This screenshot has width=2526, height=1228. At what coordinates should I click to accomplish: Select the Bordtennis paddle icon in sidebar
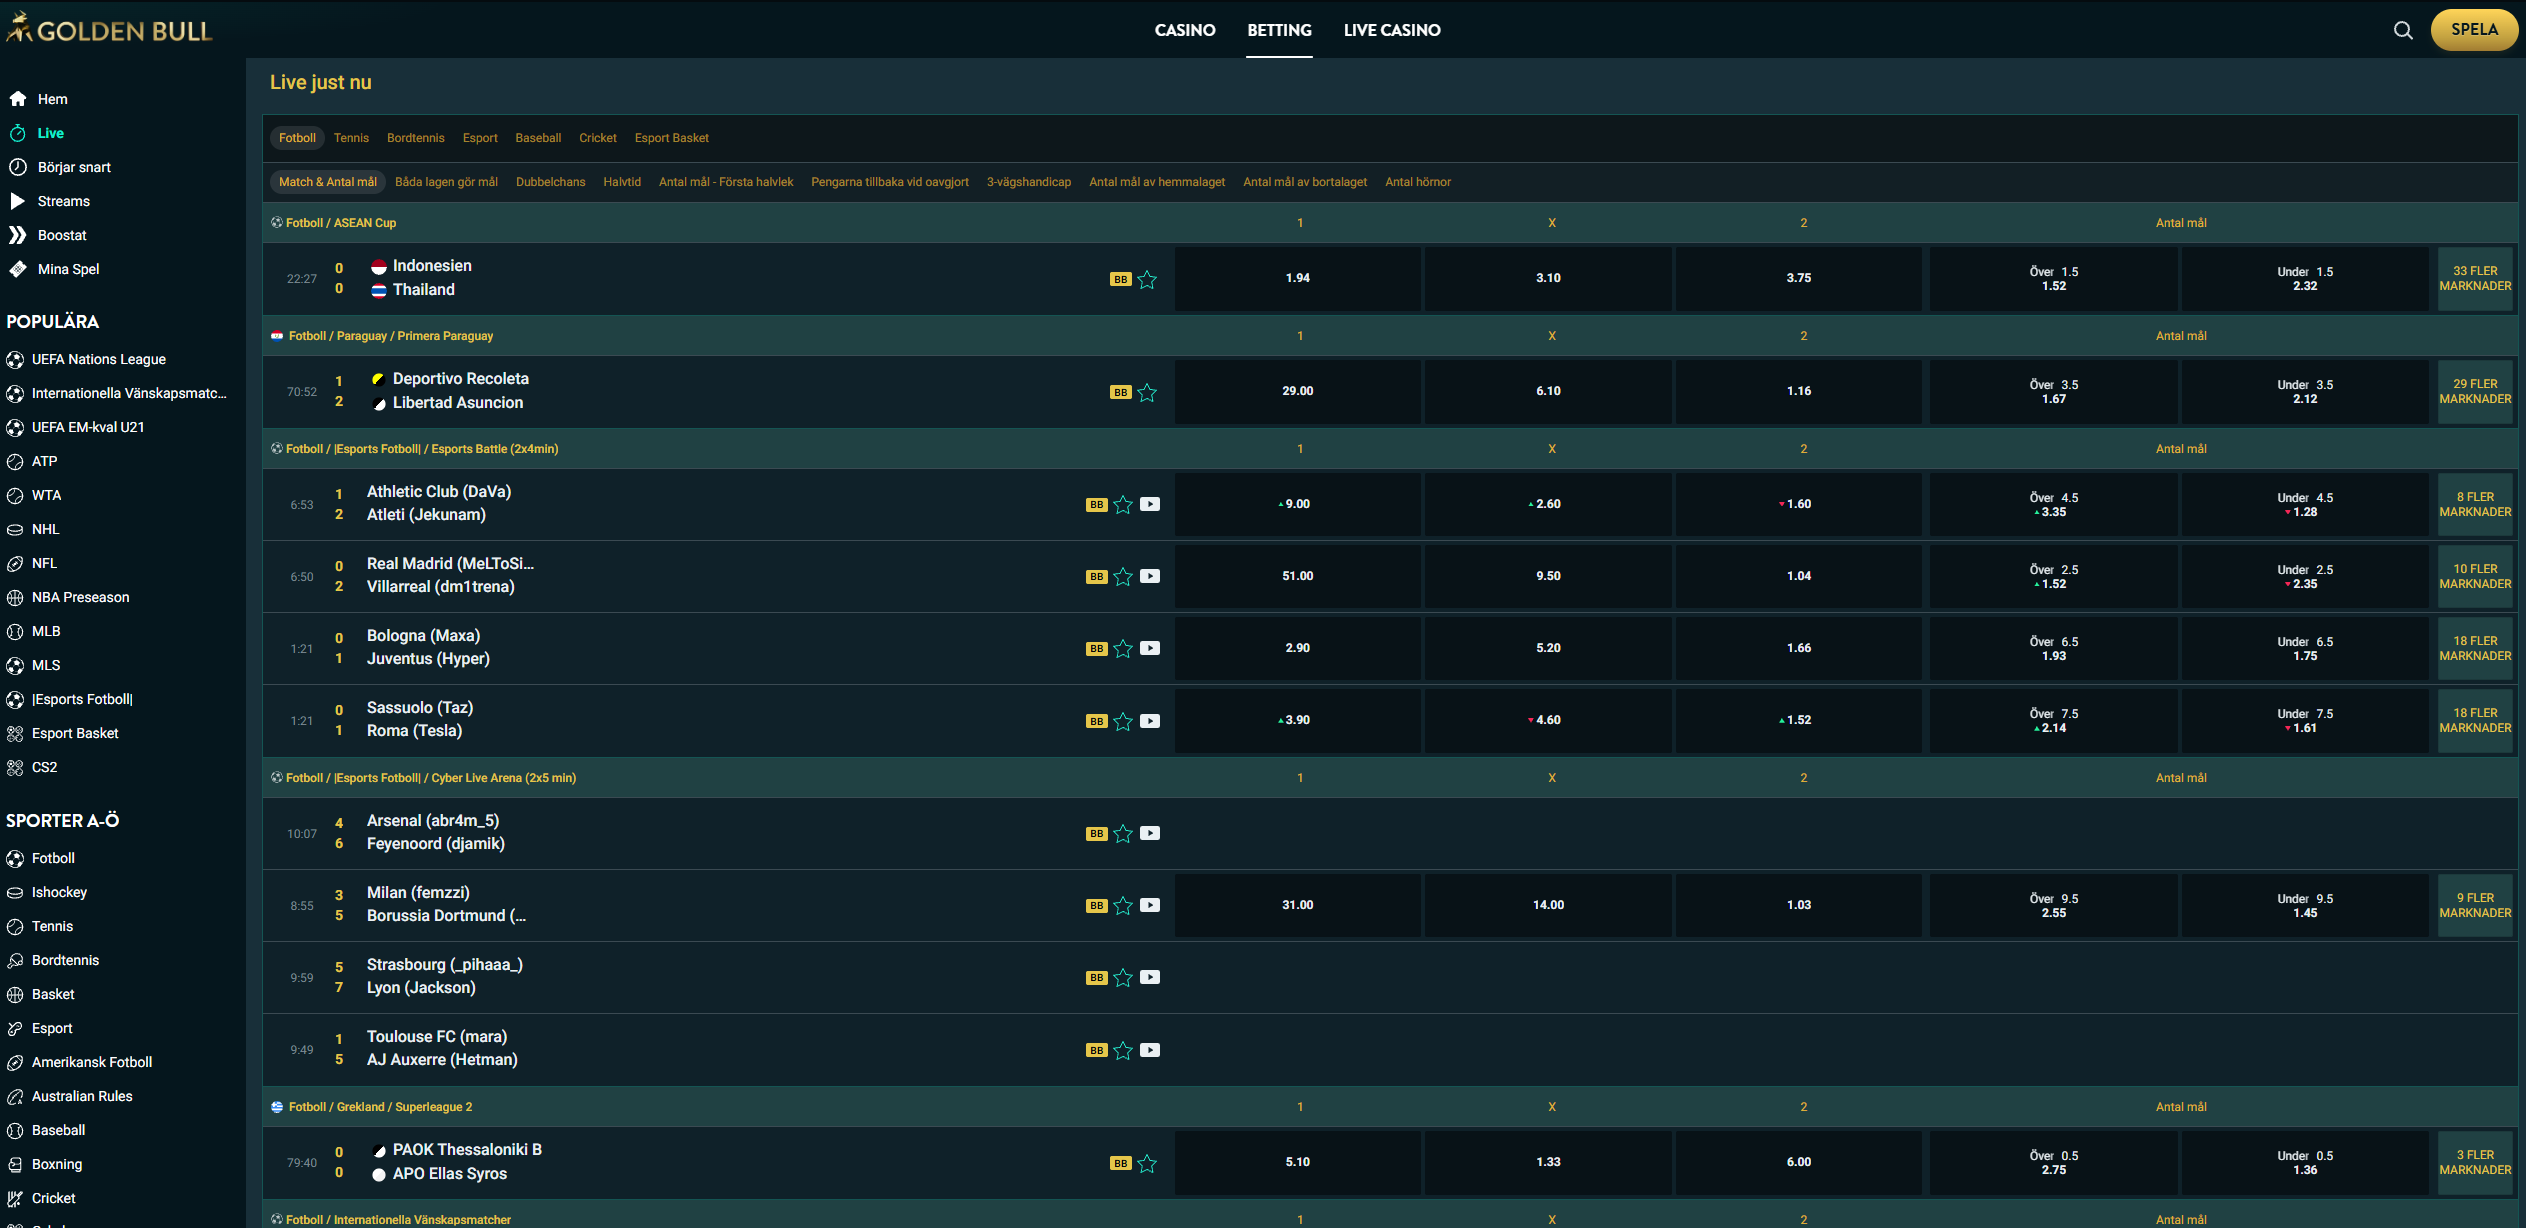[x=15, y=960]
